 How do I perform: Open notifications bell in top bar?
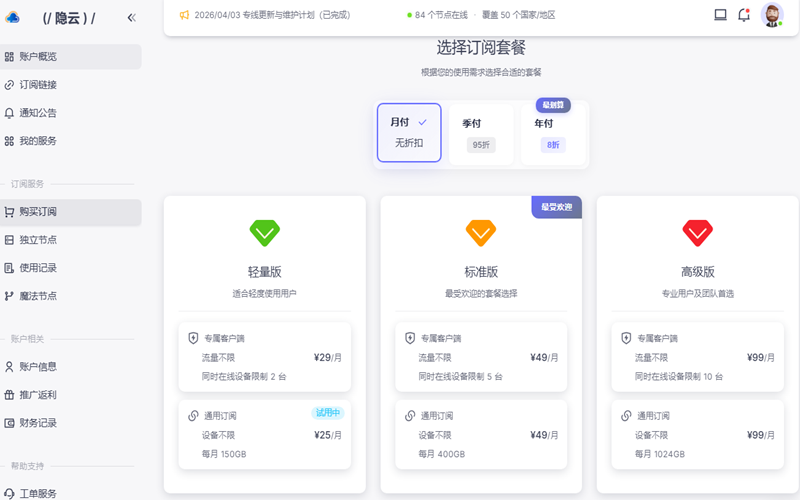click(x=744, y=15)
